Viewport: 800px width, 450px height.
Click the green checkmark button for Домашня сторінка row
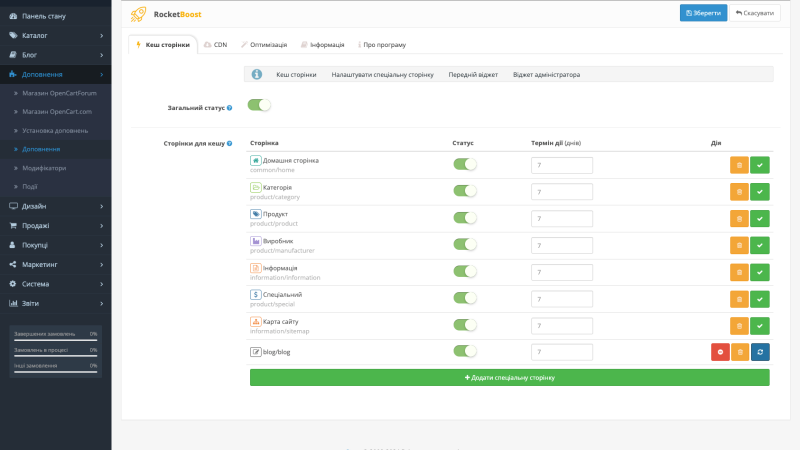click(760, 165)
